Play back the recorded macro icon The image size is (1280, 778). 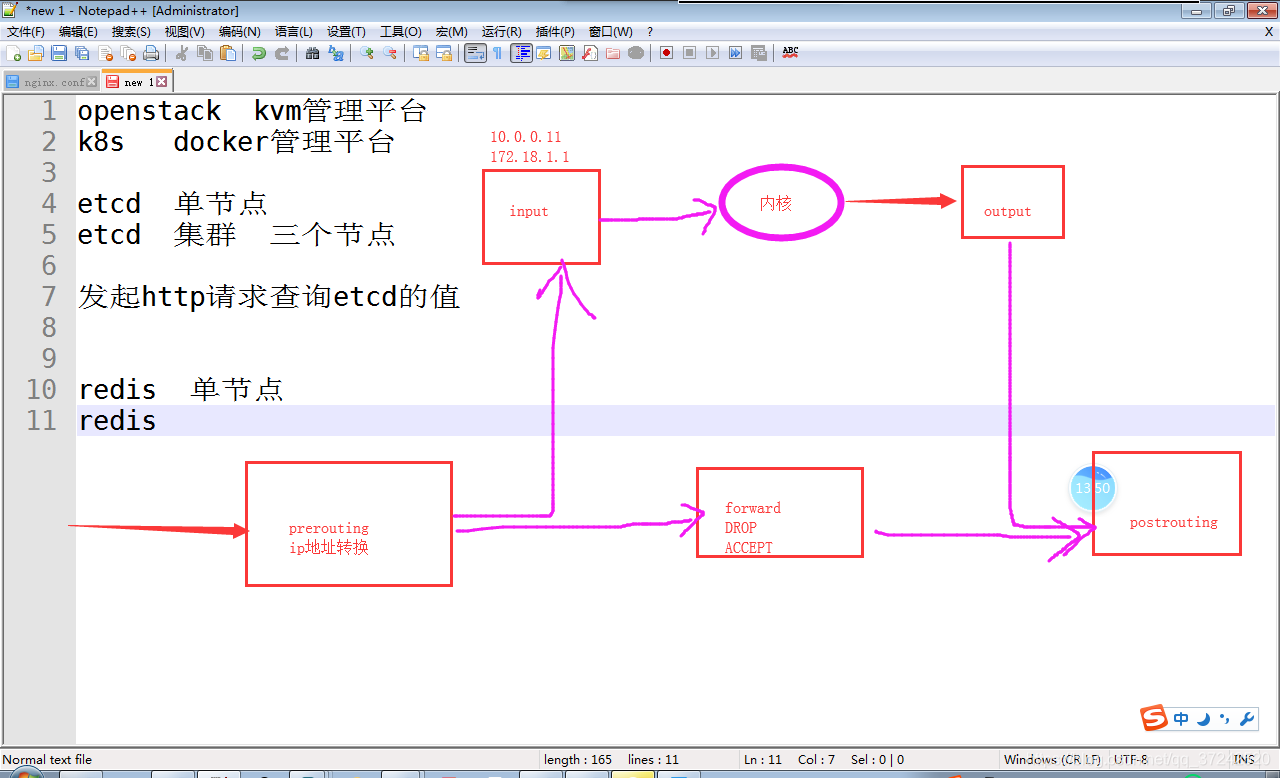point(712,53)
